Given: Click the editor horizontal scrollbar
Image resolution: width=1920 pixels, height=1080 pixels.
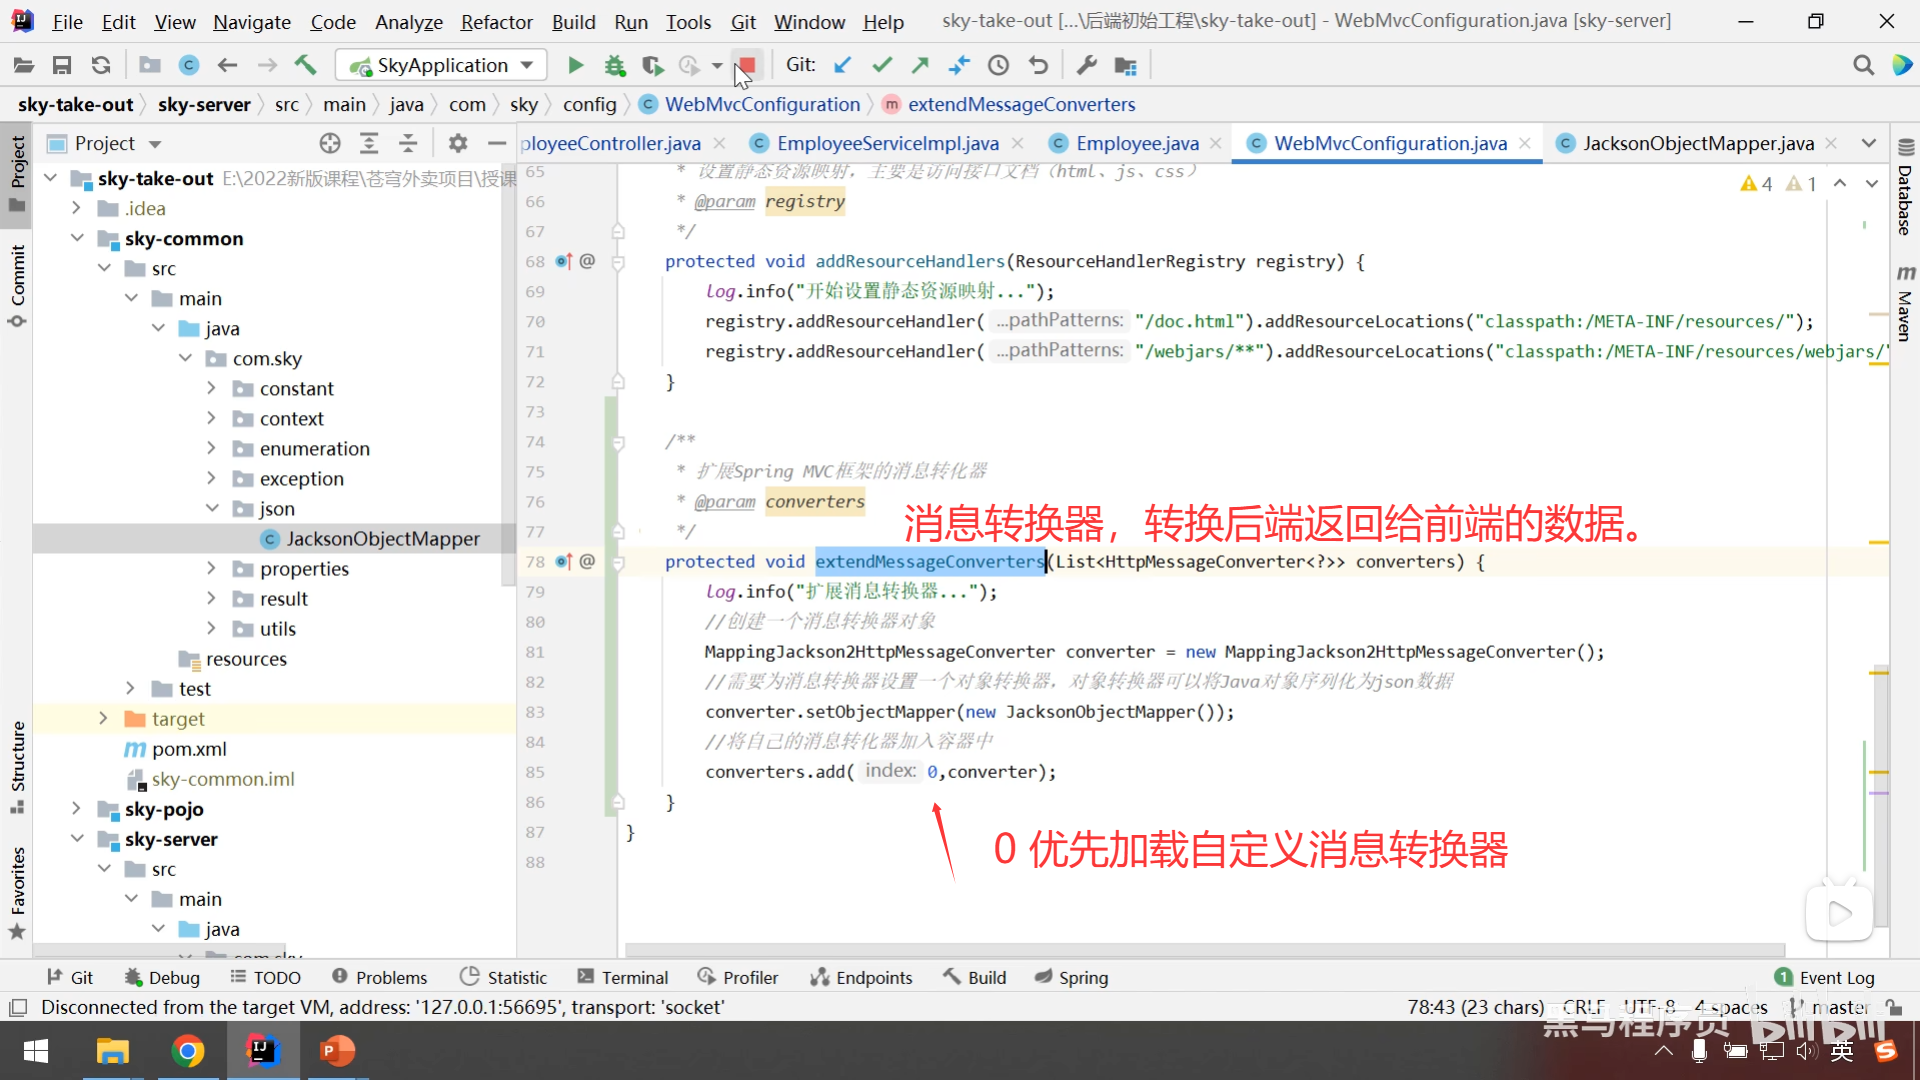Looking at the screenshot, I should click(x=1200, y=950).
